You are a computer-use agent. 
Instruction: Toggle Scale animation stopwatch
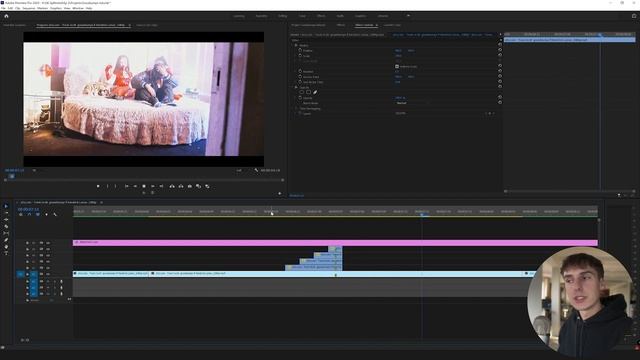(300, 56)
